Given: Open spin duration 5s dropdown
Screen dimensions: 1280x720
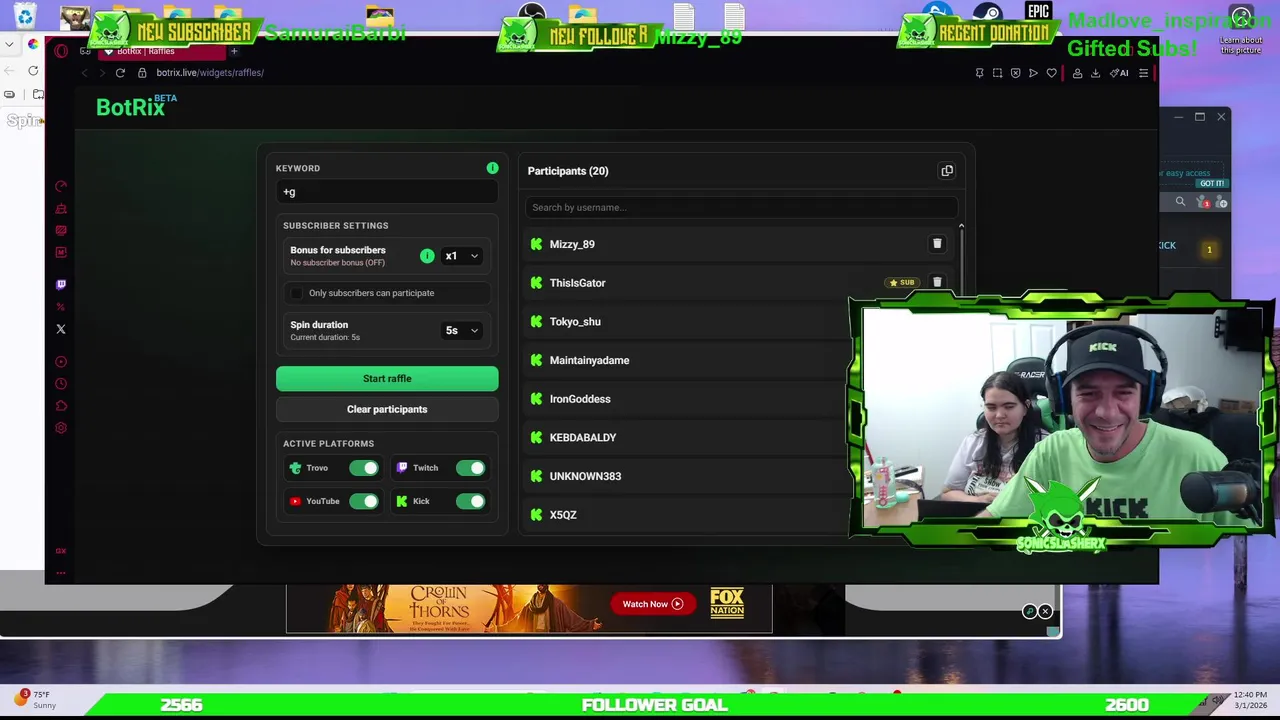Looking at the screenshot, I should (x=462, y=330).
